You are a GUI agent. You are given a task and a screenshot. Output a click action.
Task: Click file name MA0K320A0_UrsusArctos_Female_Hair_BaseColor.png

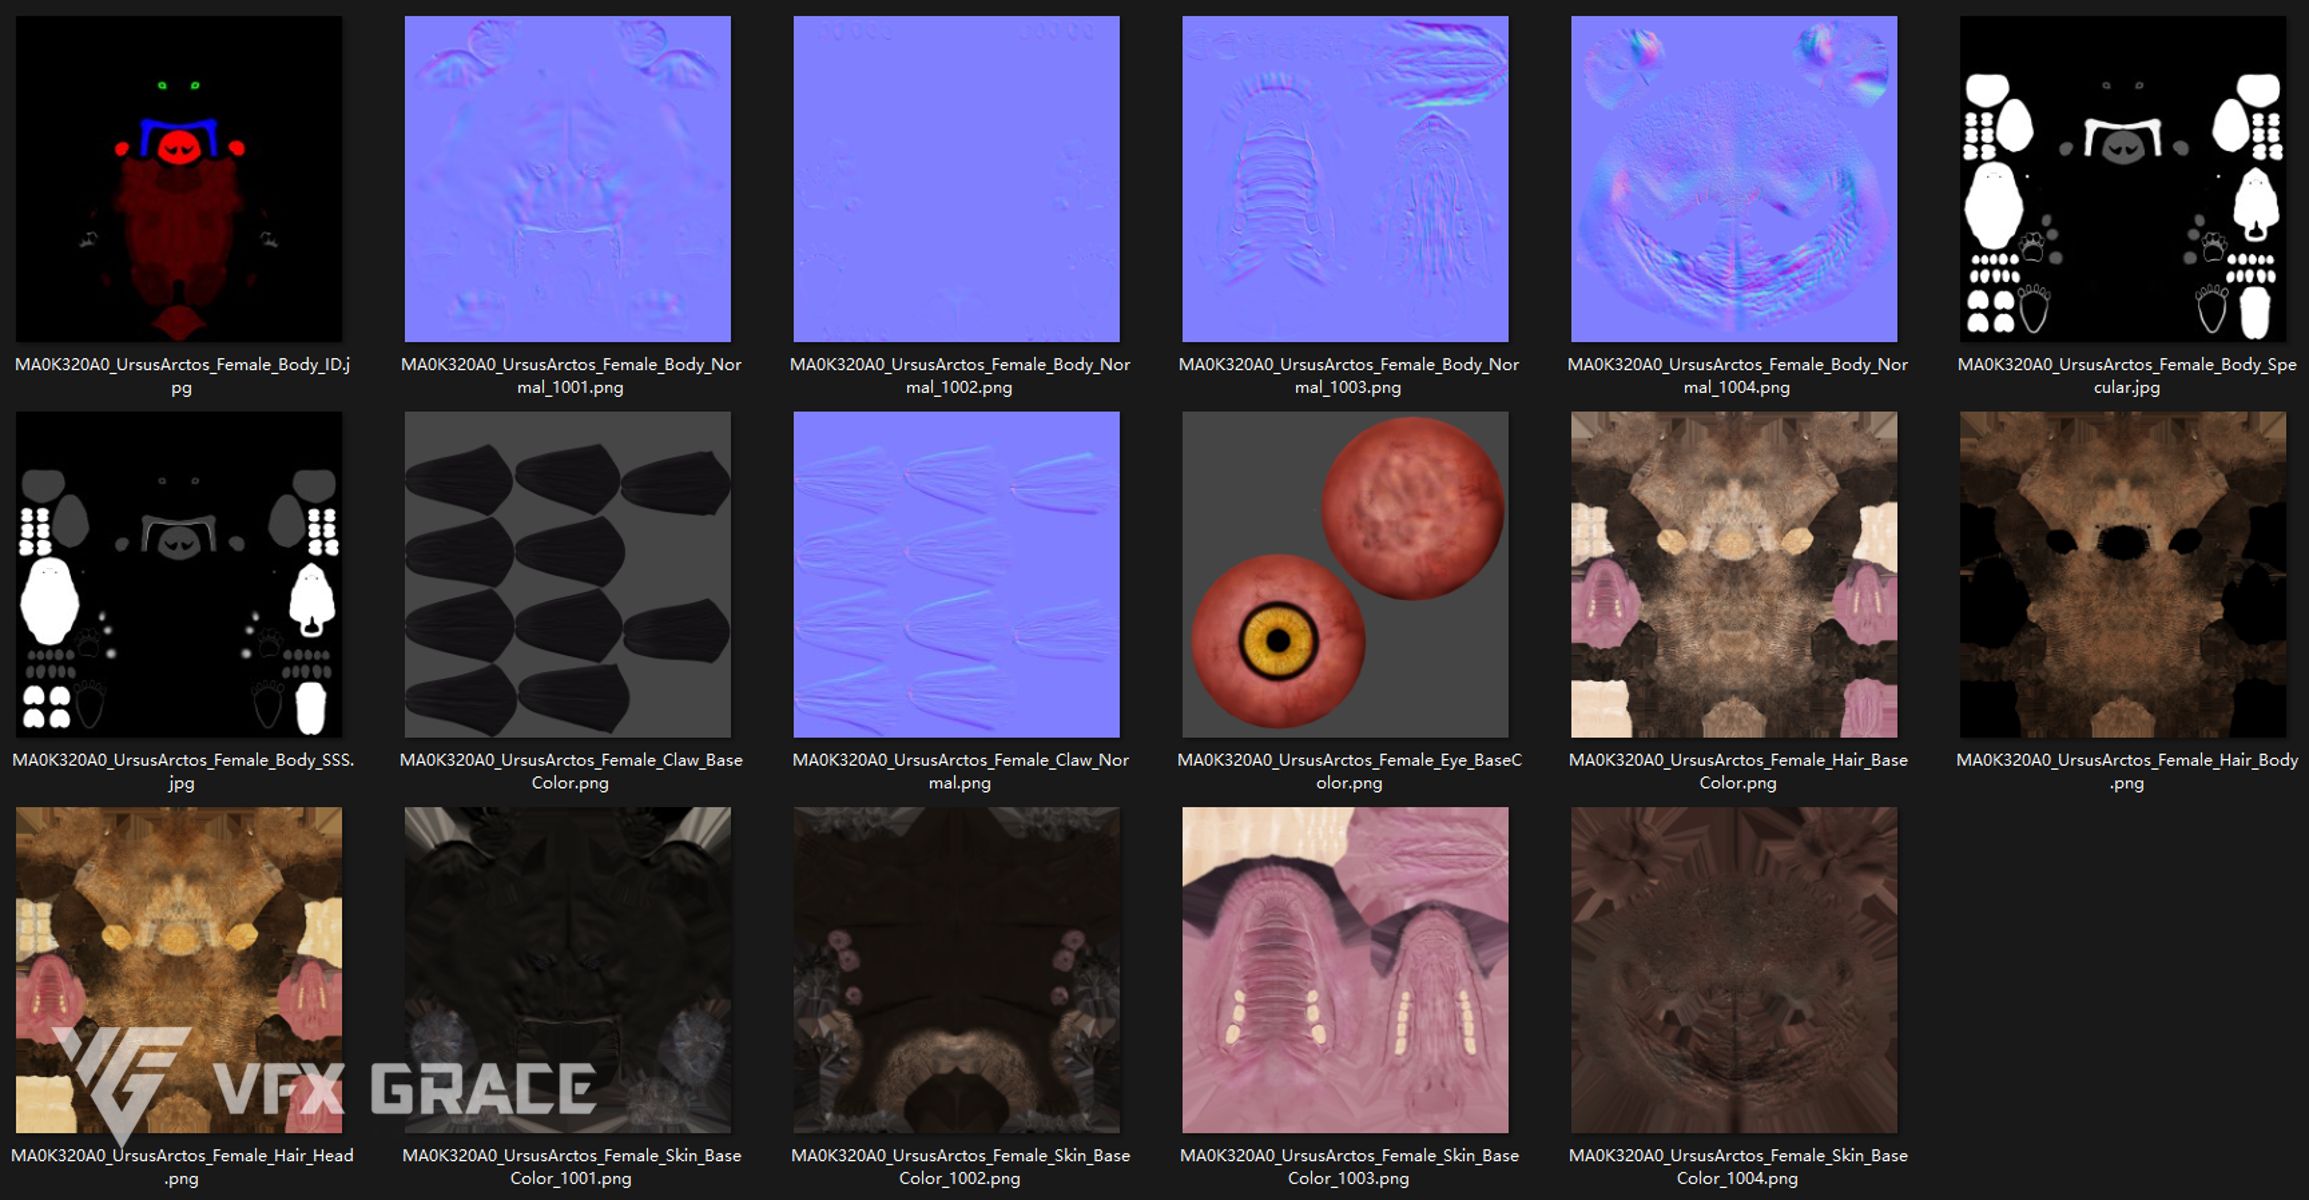coord(1738,771)
